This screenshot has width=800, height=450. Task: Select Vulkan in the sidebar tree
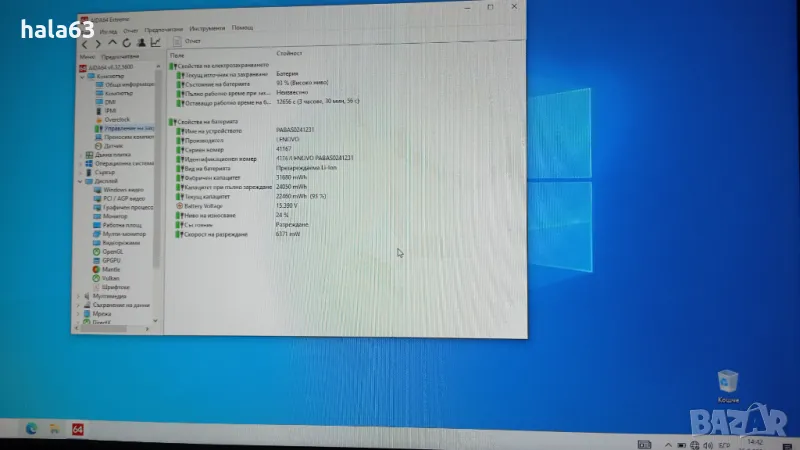[x=110, y=278]
